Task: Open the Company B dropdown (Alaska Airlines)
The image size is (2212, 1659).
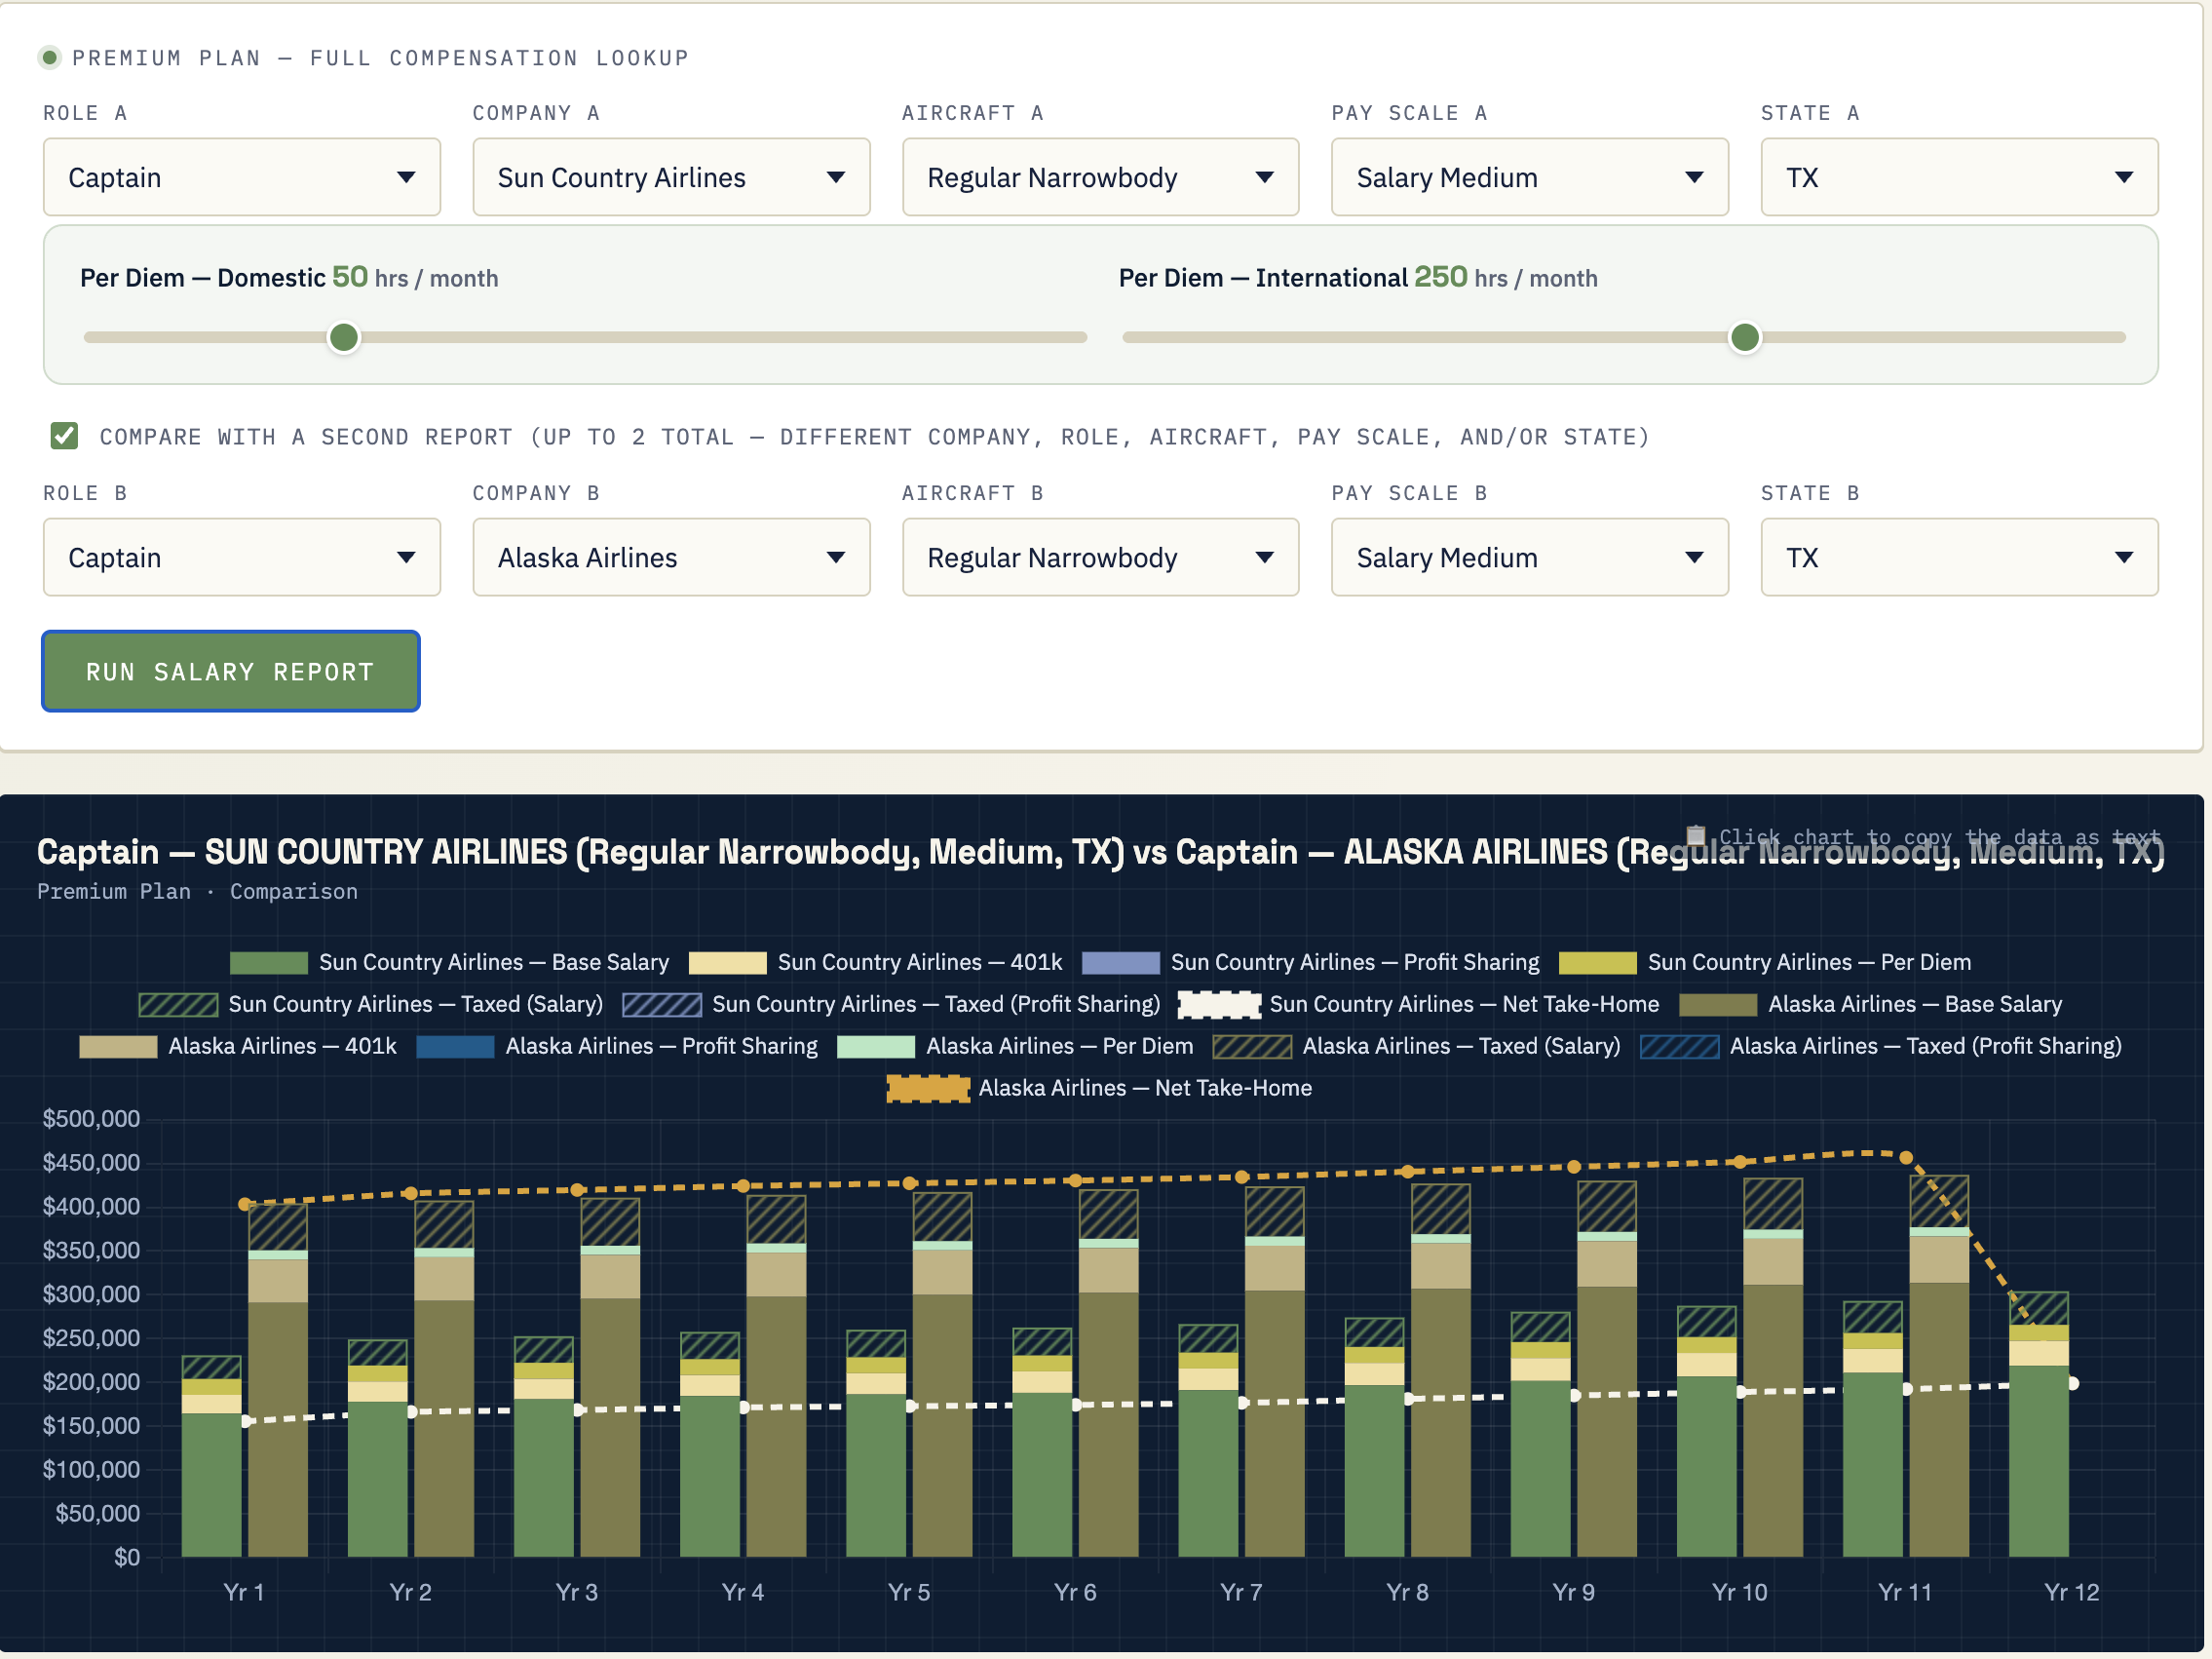Action: pyautogui.click(x=671, y=557)
